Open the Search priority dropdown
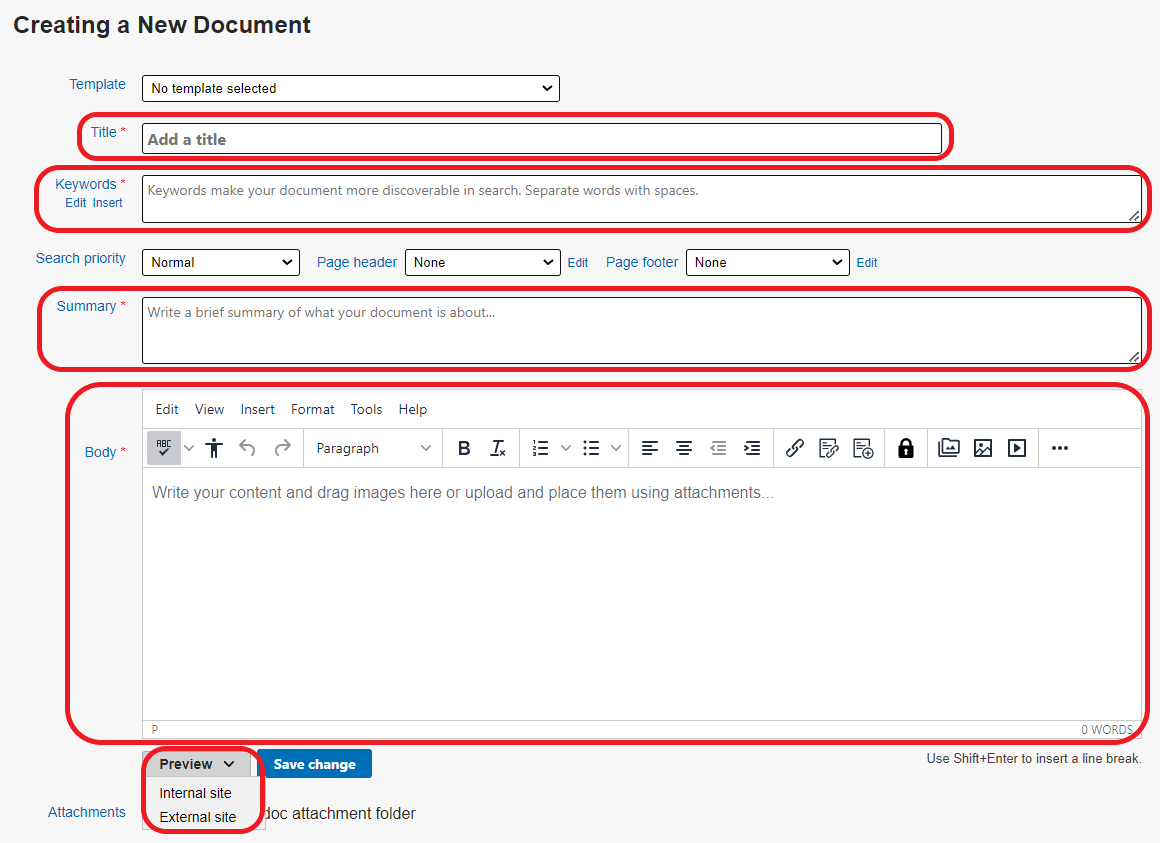This screenshot has width=1160, height=843. (x=220, y=263)
